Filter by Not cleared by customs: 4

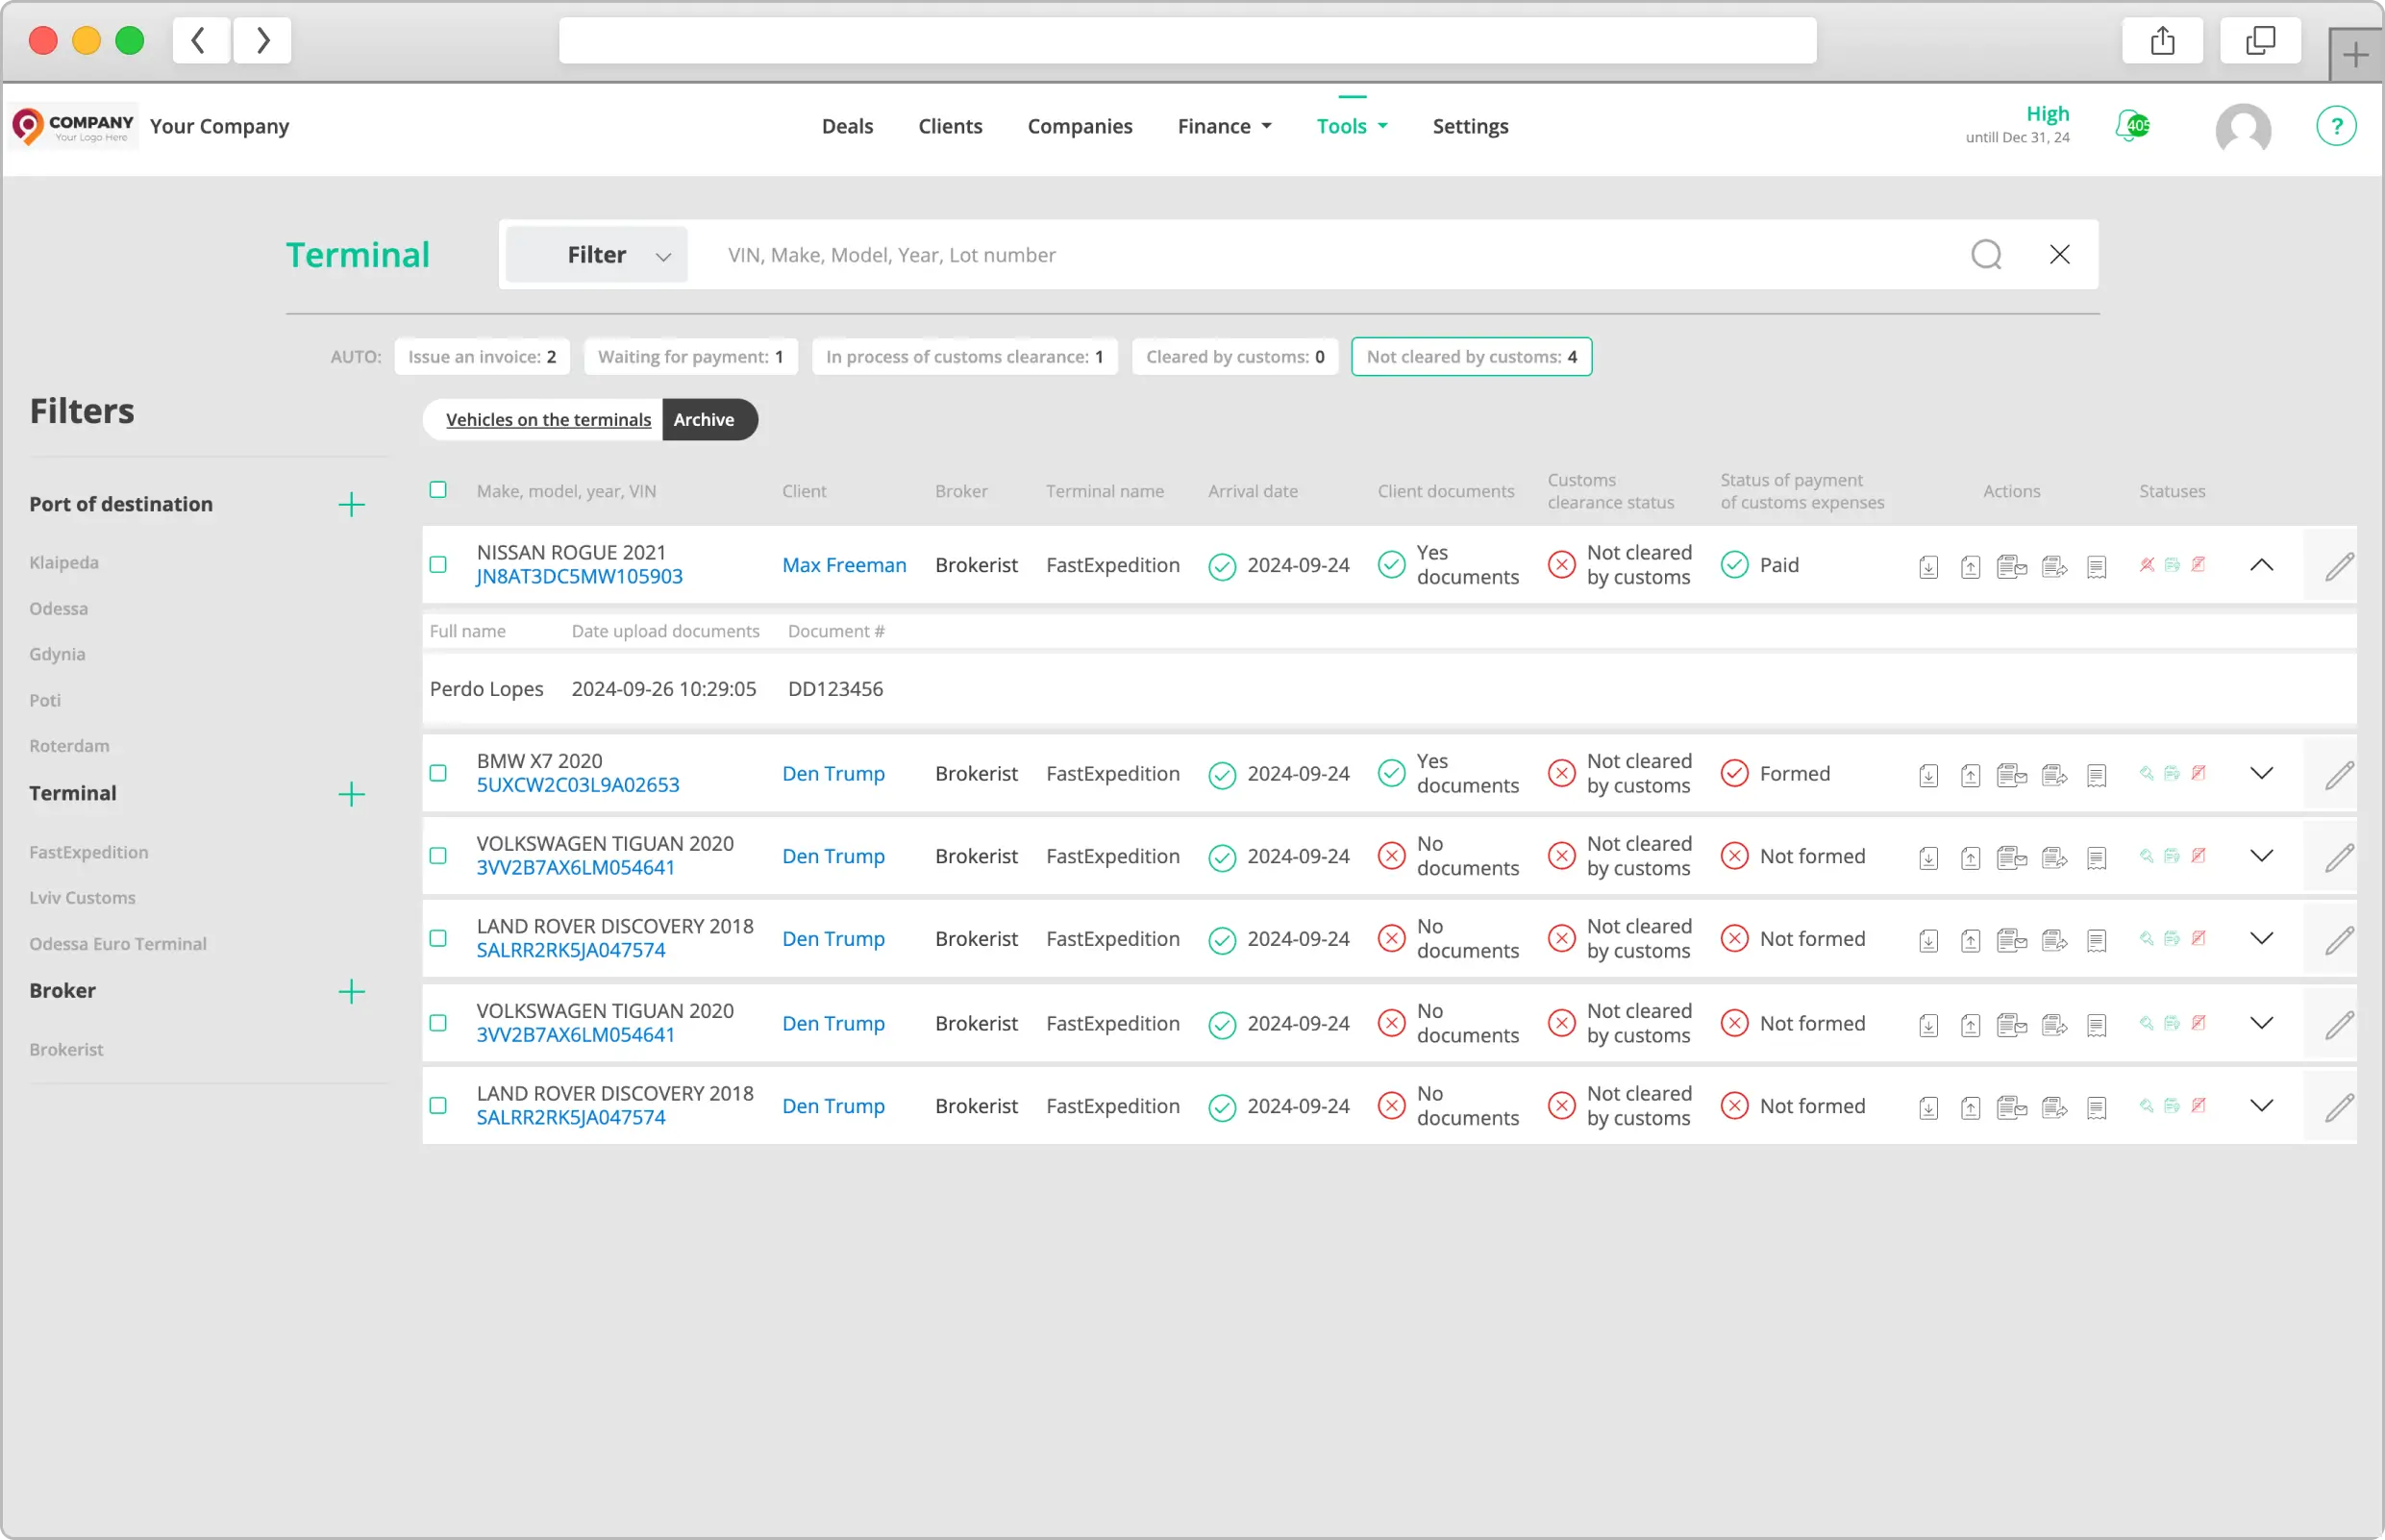click(x=1471, y=357)
